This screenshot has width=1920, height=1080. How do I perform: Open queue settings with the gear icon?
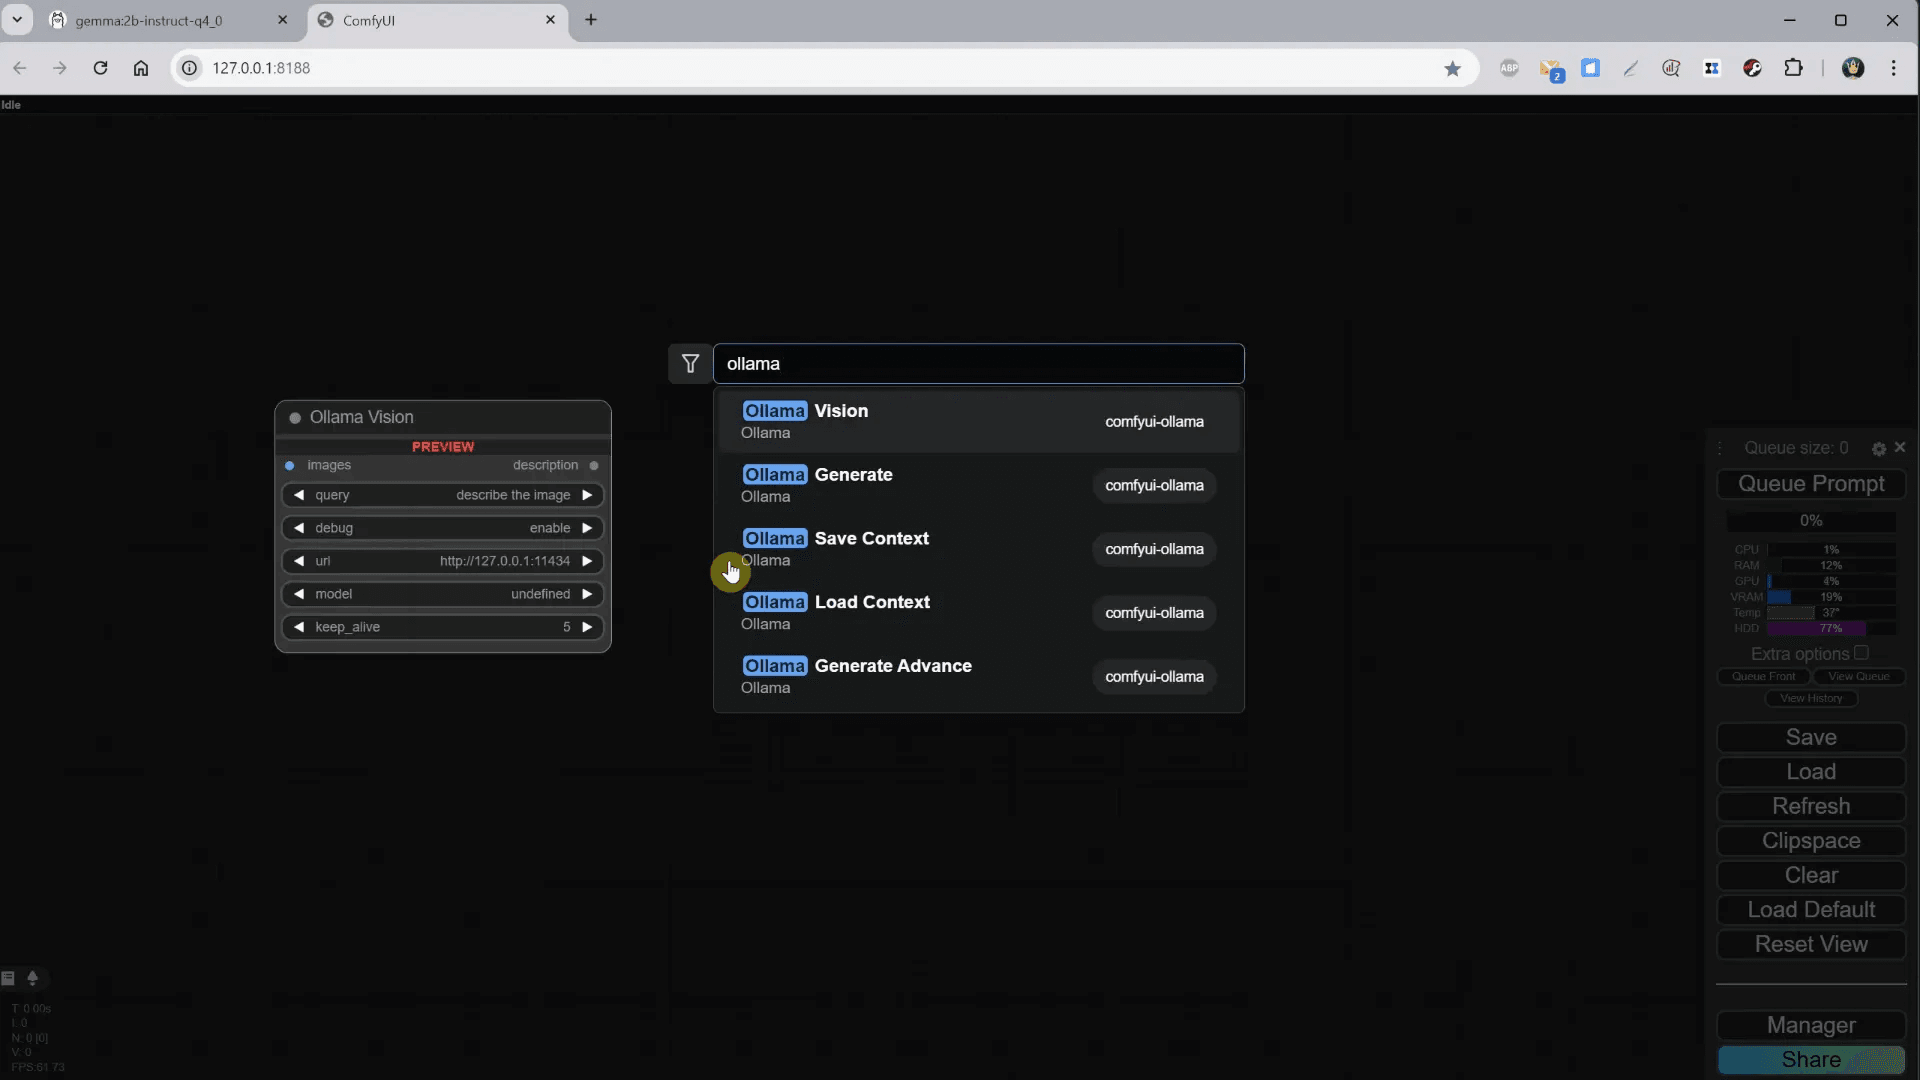(x=1879, y=448)
